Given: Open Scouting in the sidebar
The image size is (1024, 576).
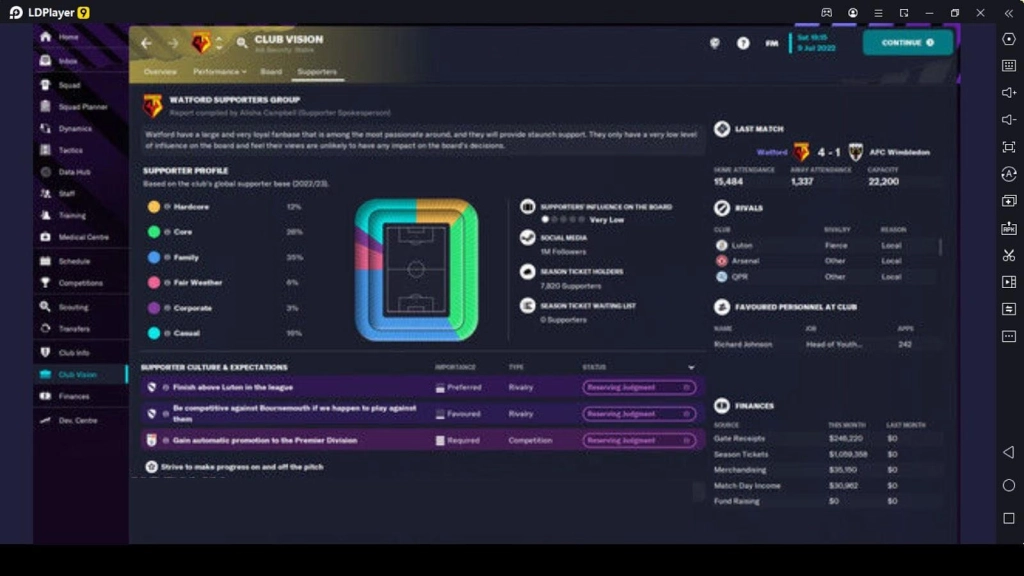Looking at the screenshot, I should (x=72, y=307).
